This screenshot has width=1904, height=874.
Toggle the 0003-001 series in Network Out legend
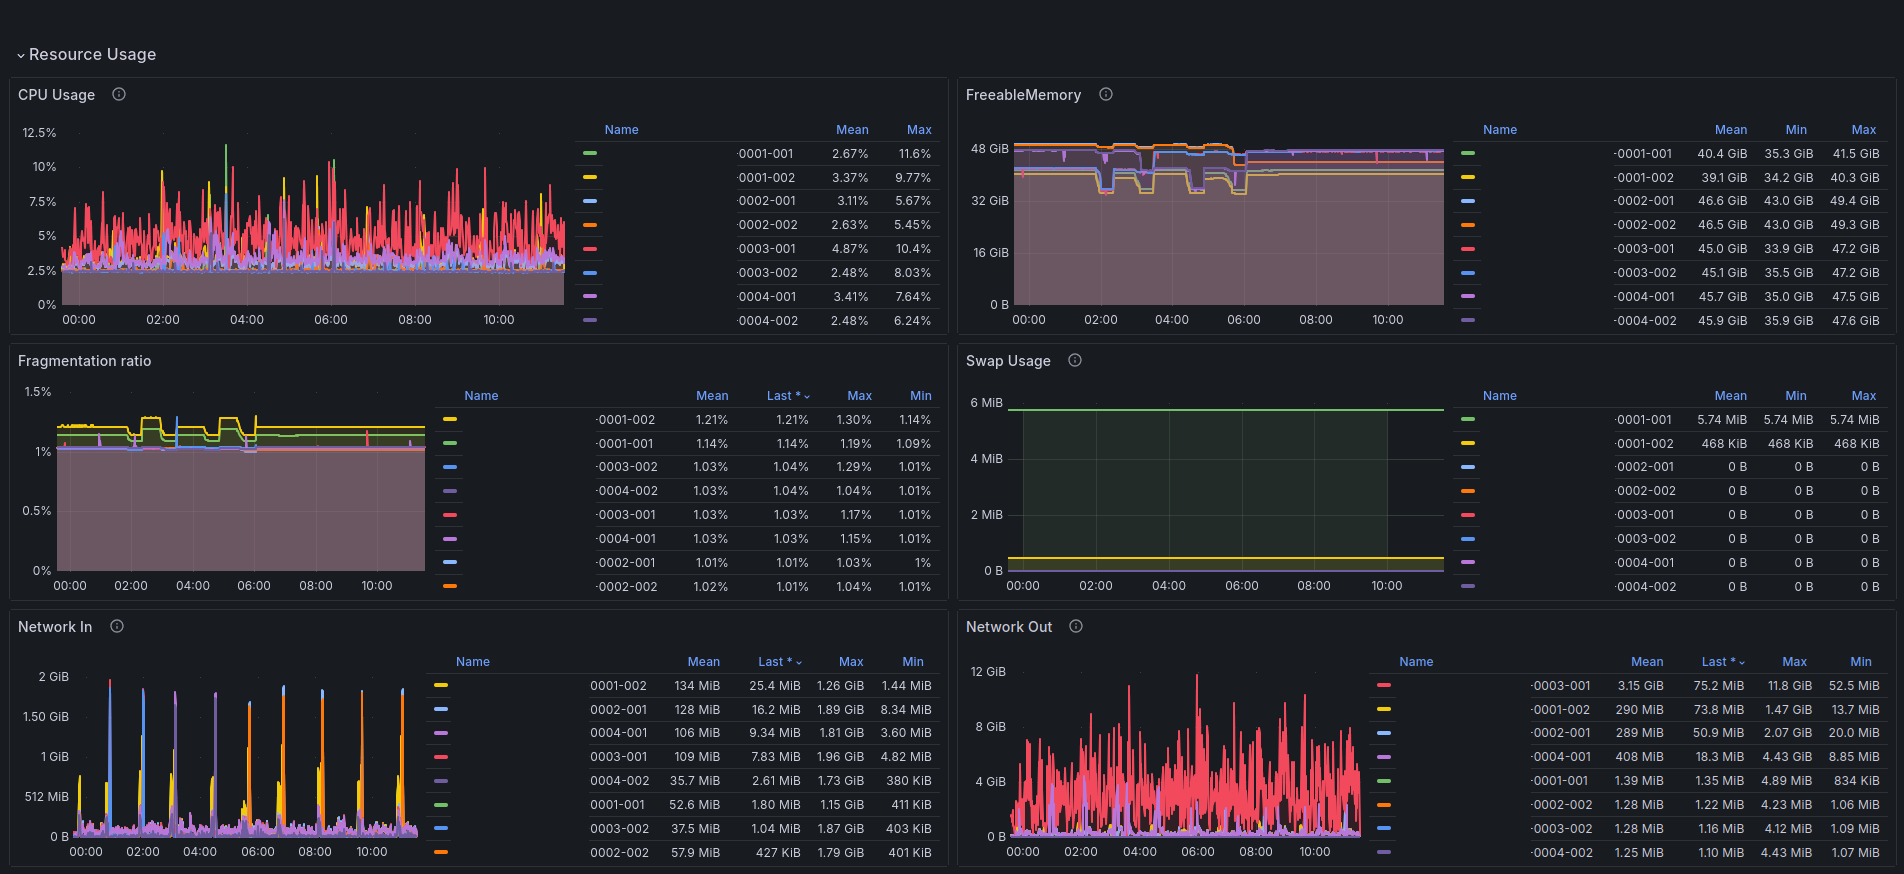(1561, 686)
